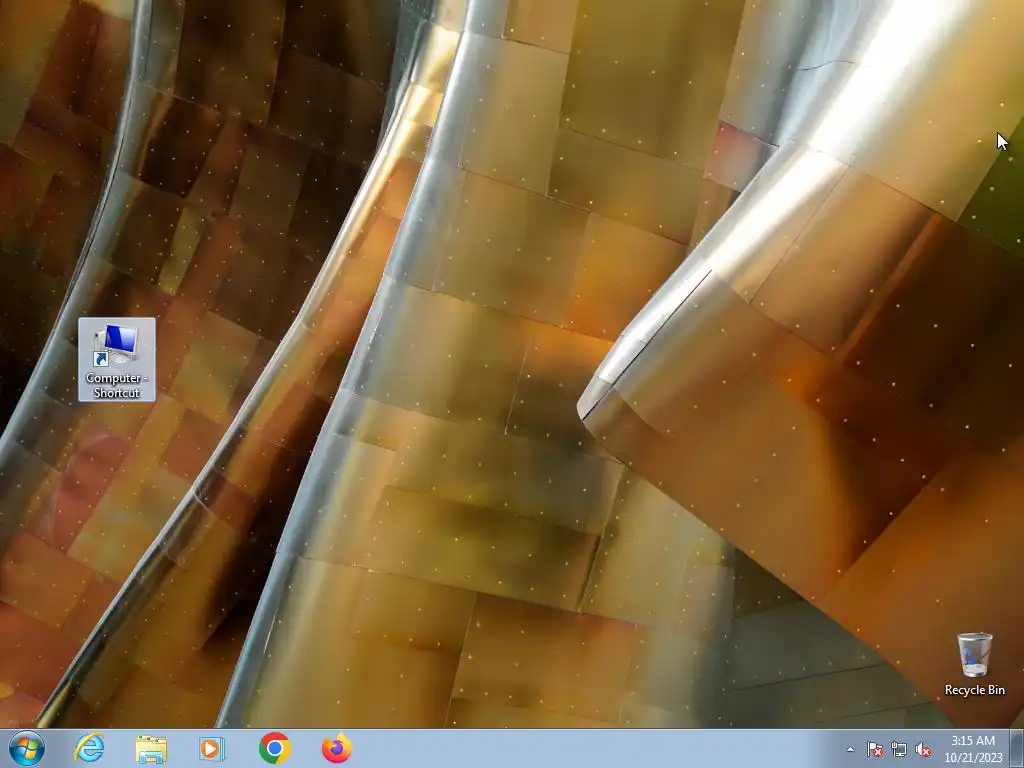Click Show desktop strip at taskbar end
Image resolution: width=1024 pixels, height=768 pixels.
click(1017, 748)
